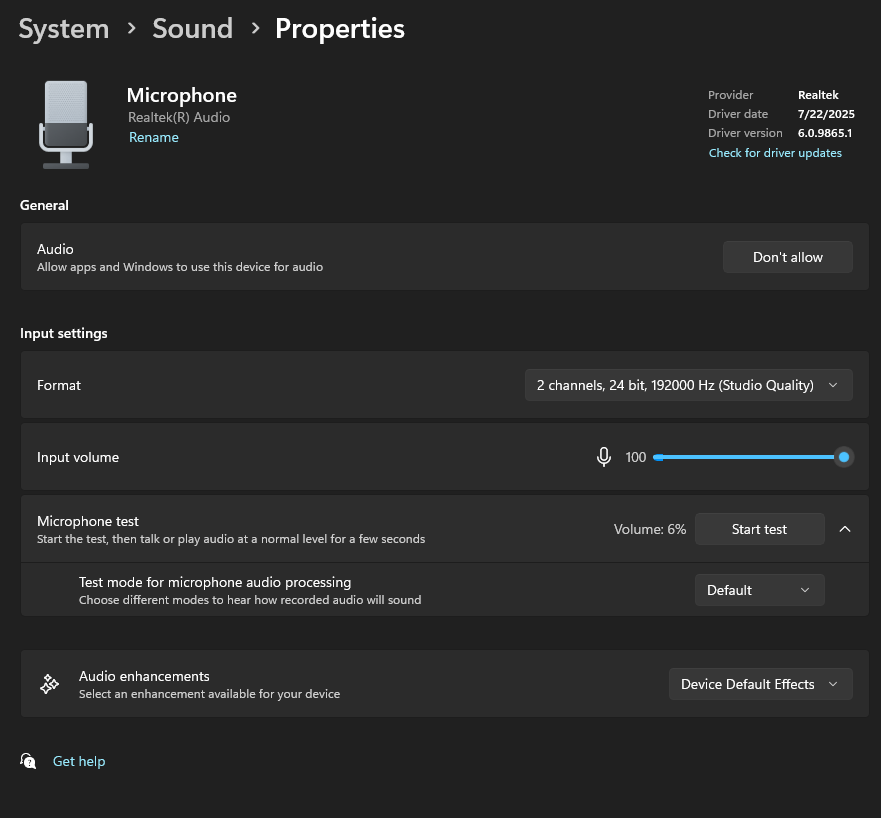Click the Volume: 6% indicator text
The height and width of the screenshot is (818, 881).
pyautogui.click(x=650, y=529)
